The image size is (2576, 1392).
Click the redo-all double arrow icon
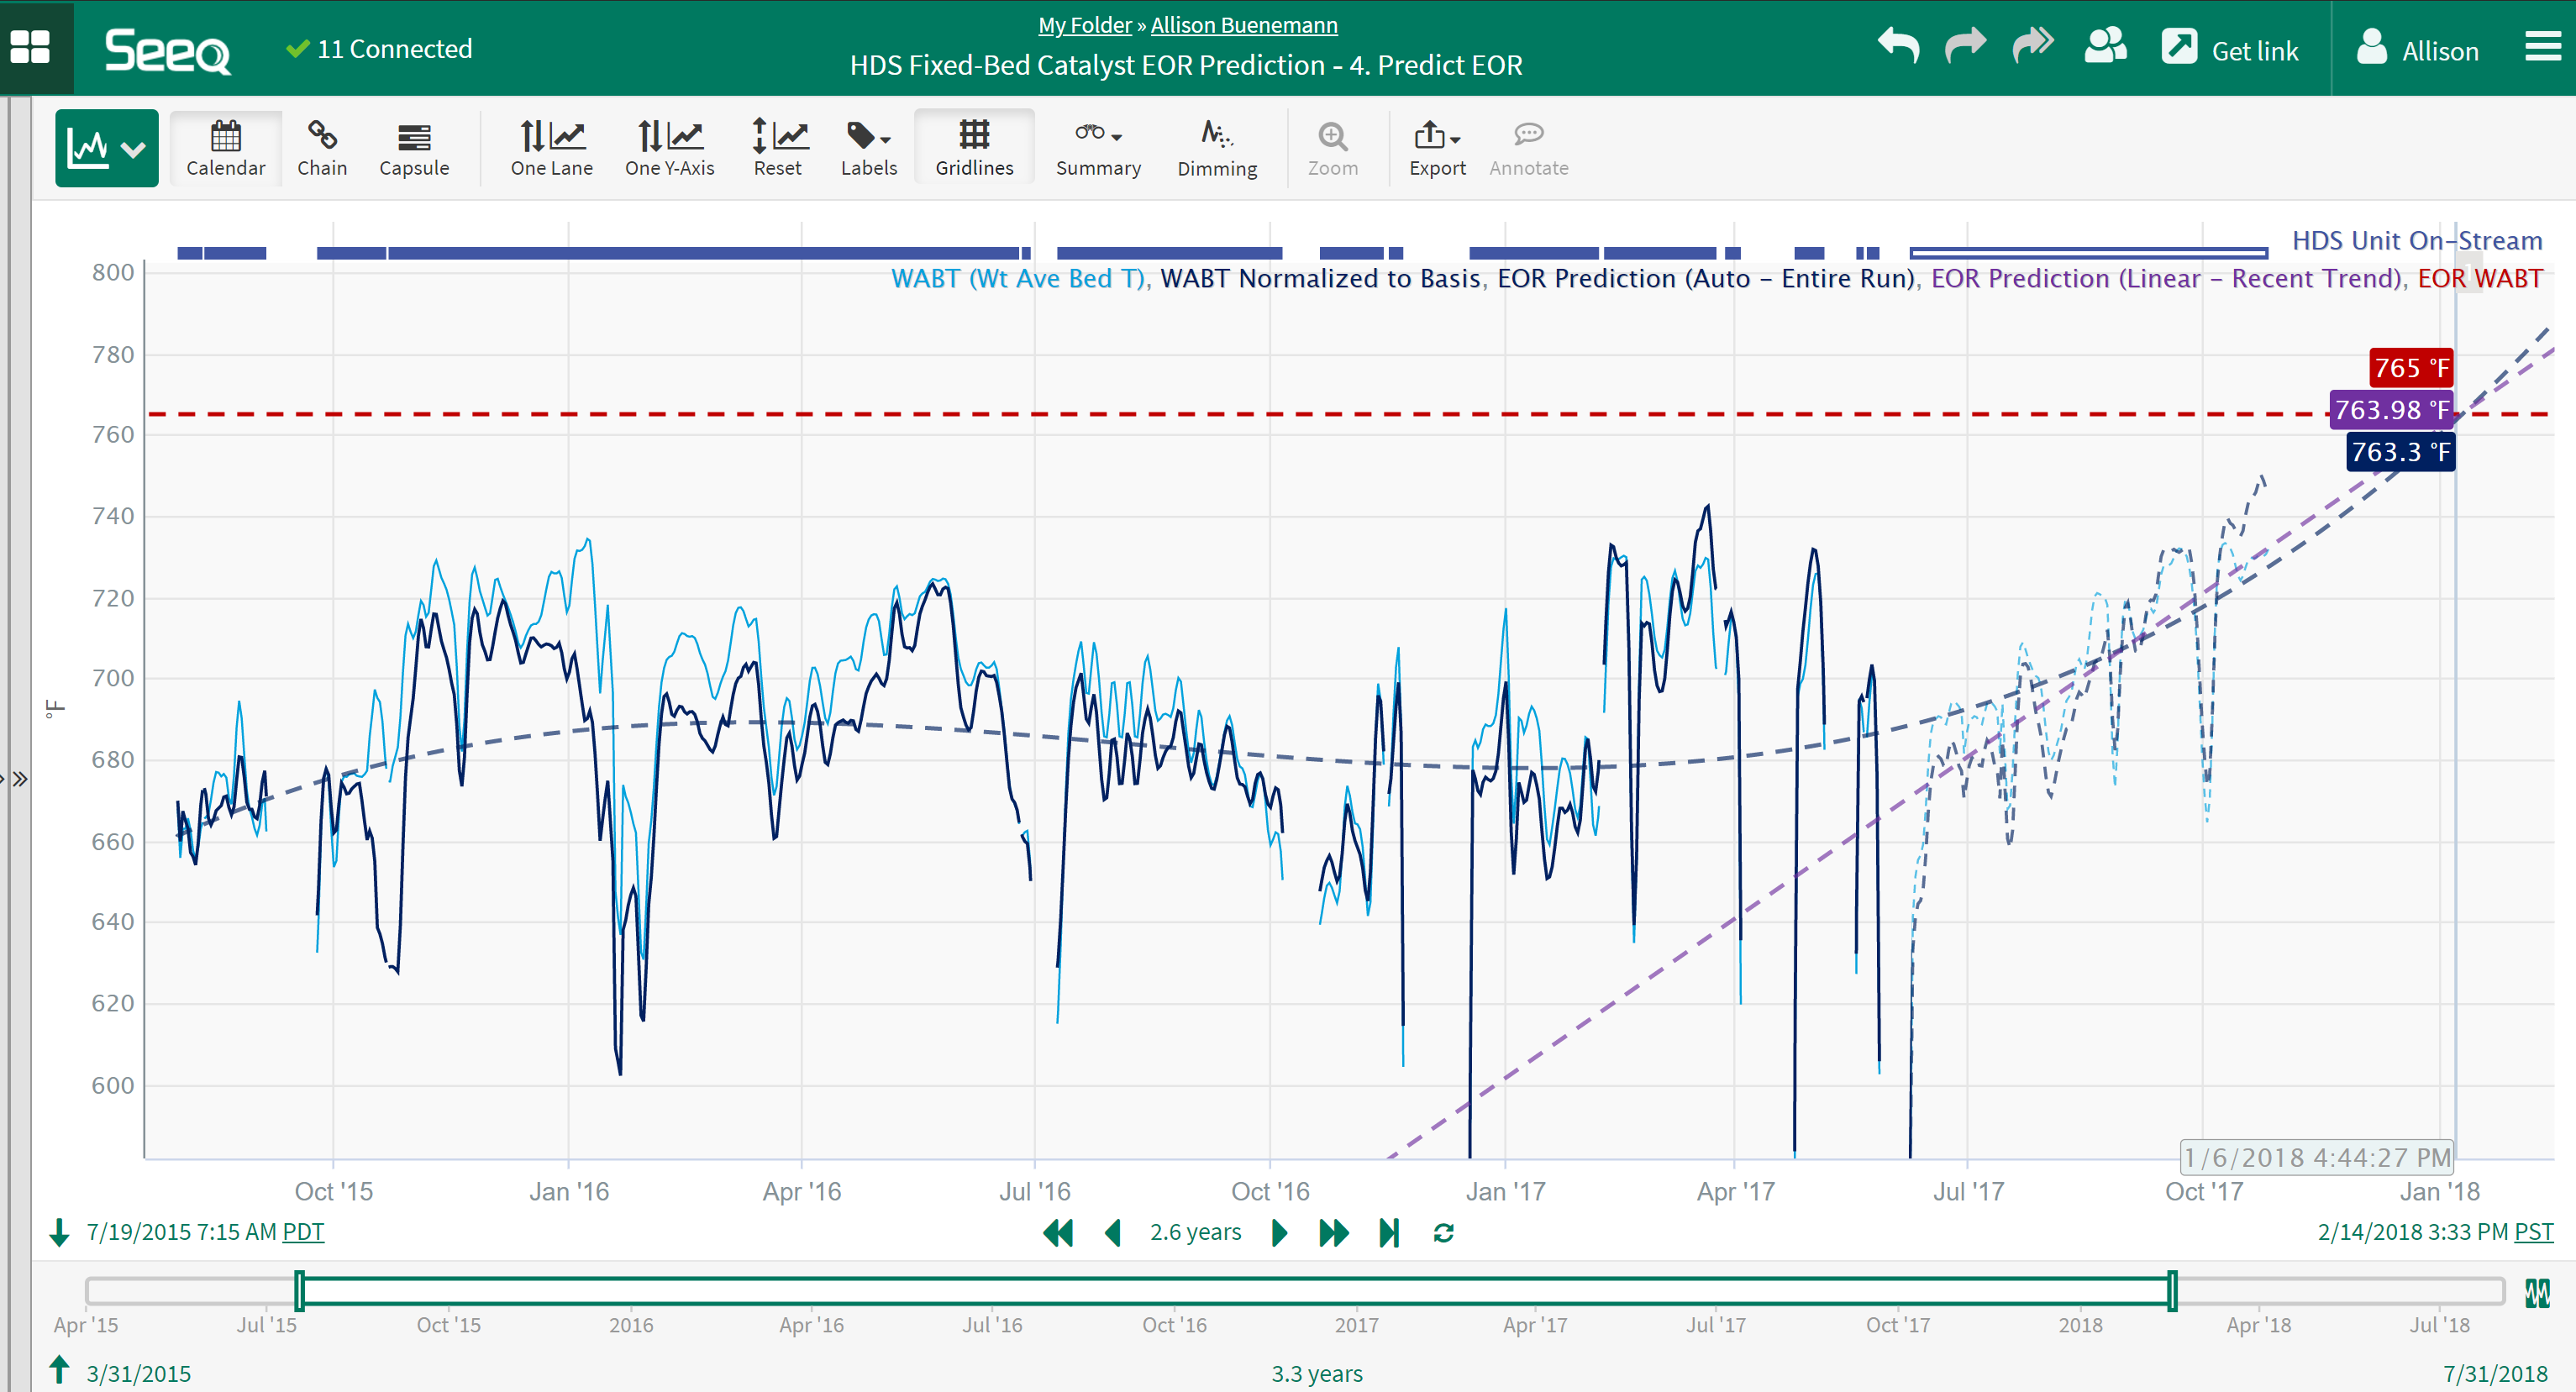(2033, 46)
